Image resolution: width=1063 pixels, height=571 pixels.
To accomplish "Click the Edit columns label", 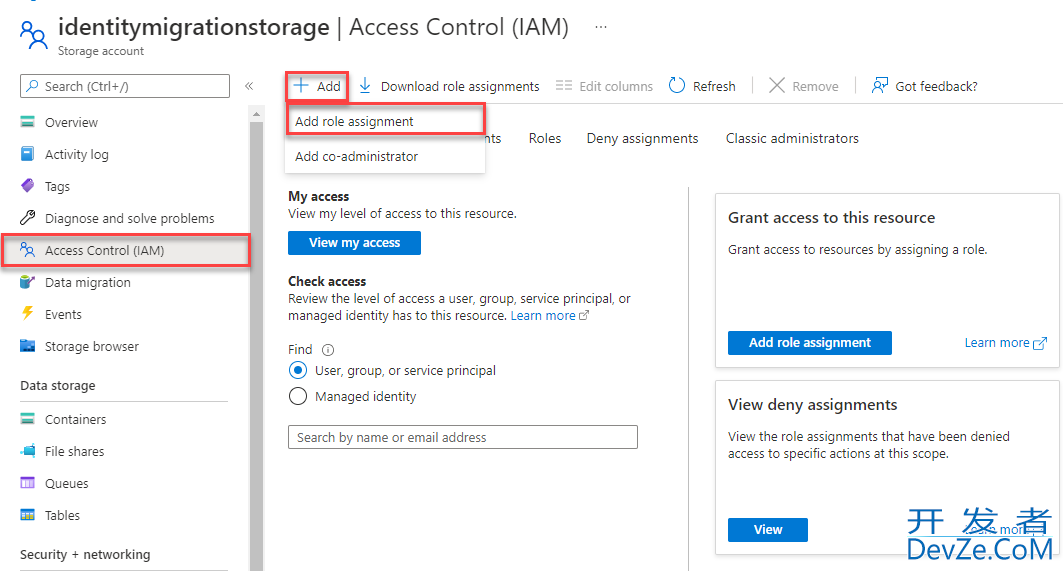I will pos(616,86).
